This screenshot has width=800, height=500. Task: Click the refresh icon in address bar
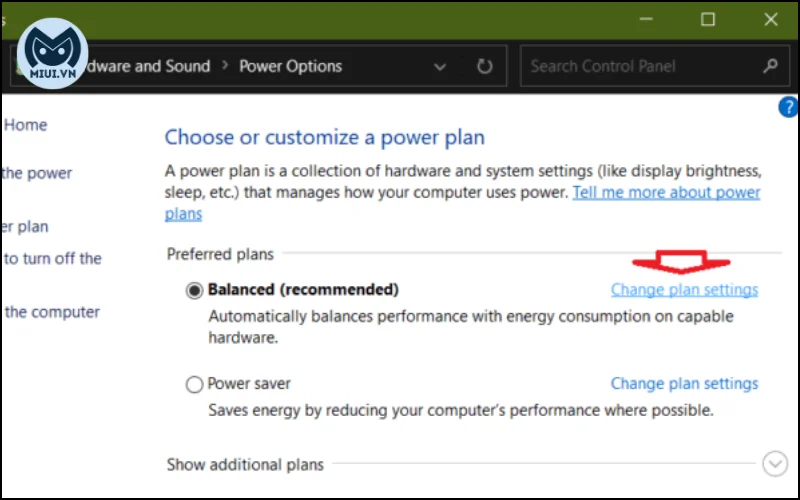pos(484,66)
